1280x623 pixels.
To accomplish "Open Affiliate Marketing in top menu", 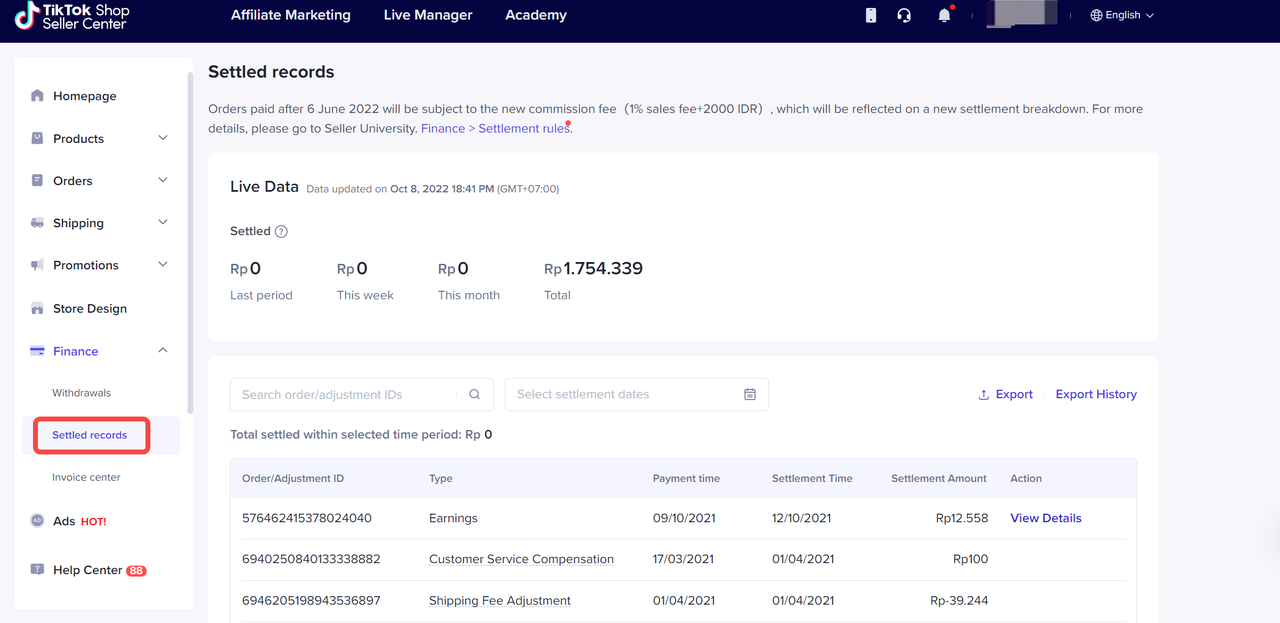I will [290, 15].
